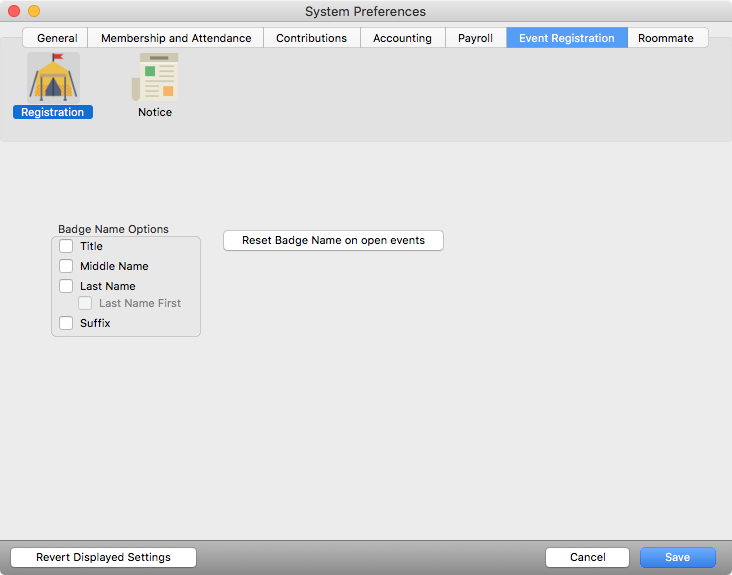Cancel the System Preferences dialog

click(x=587, y=557)
